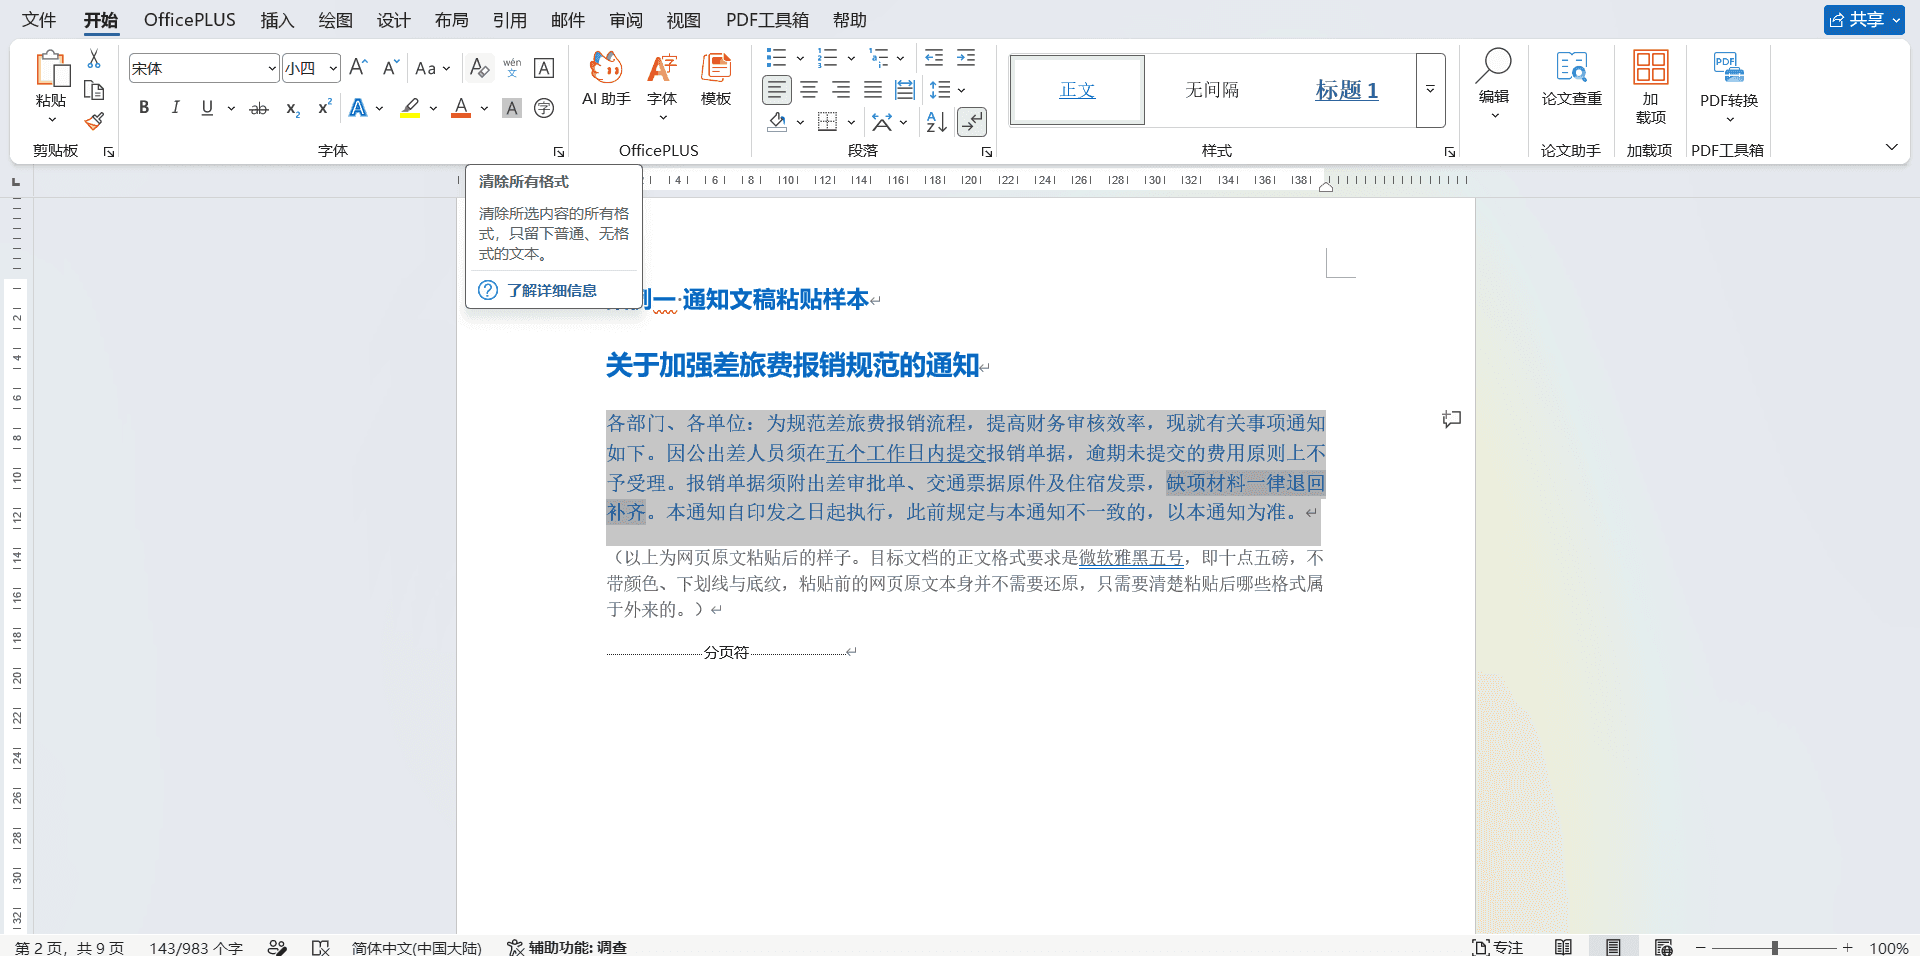Open 论文查重 plagiarism check

1571,78
